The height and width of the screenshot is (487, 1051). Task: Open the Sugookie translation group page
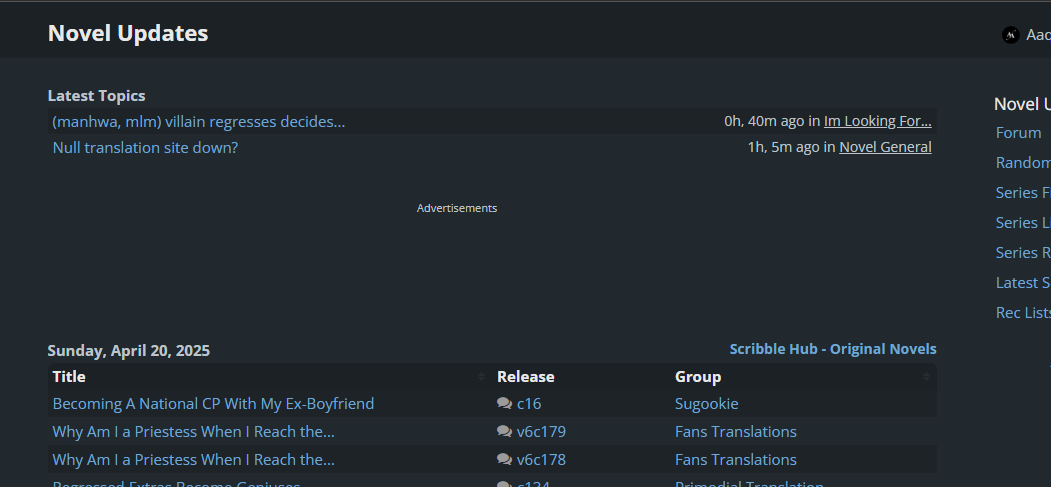tap(706, 404)
